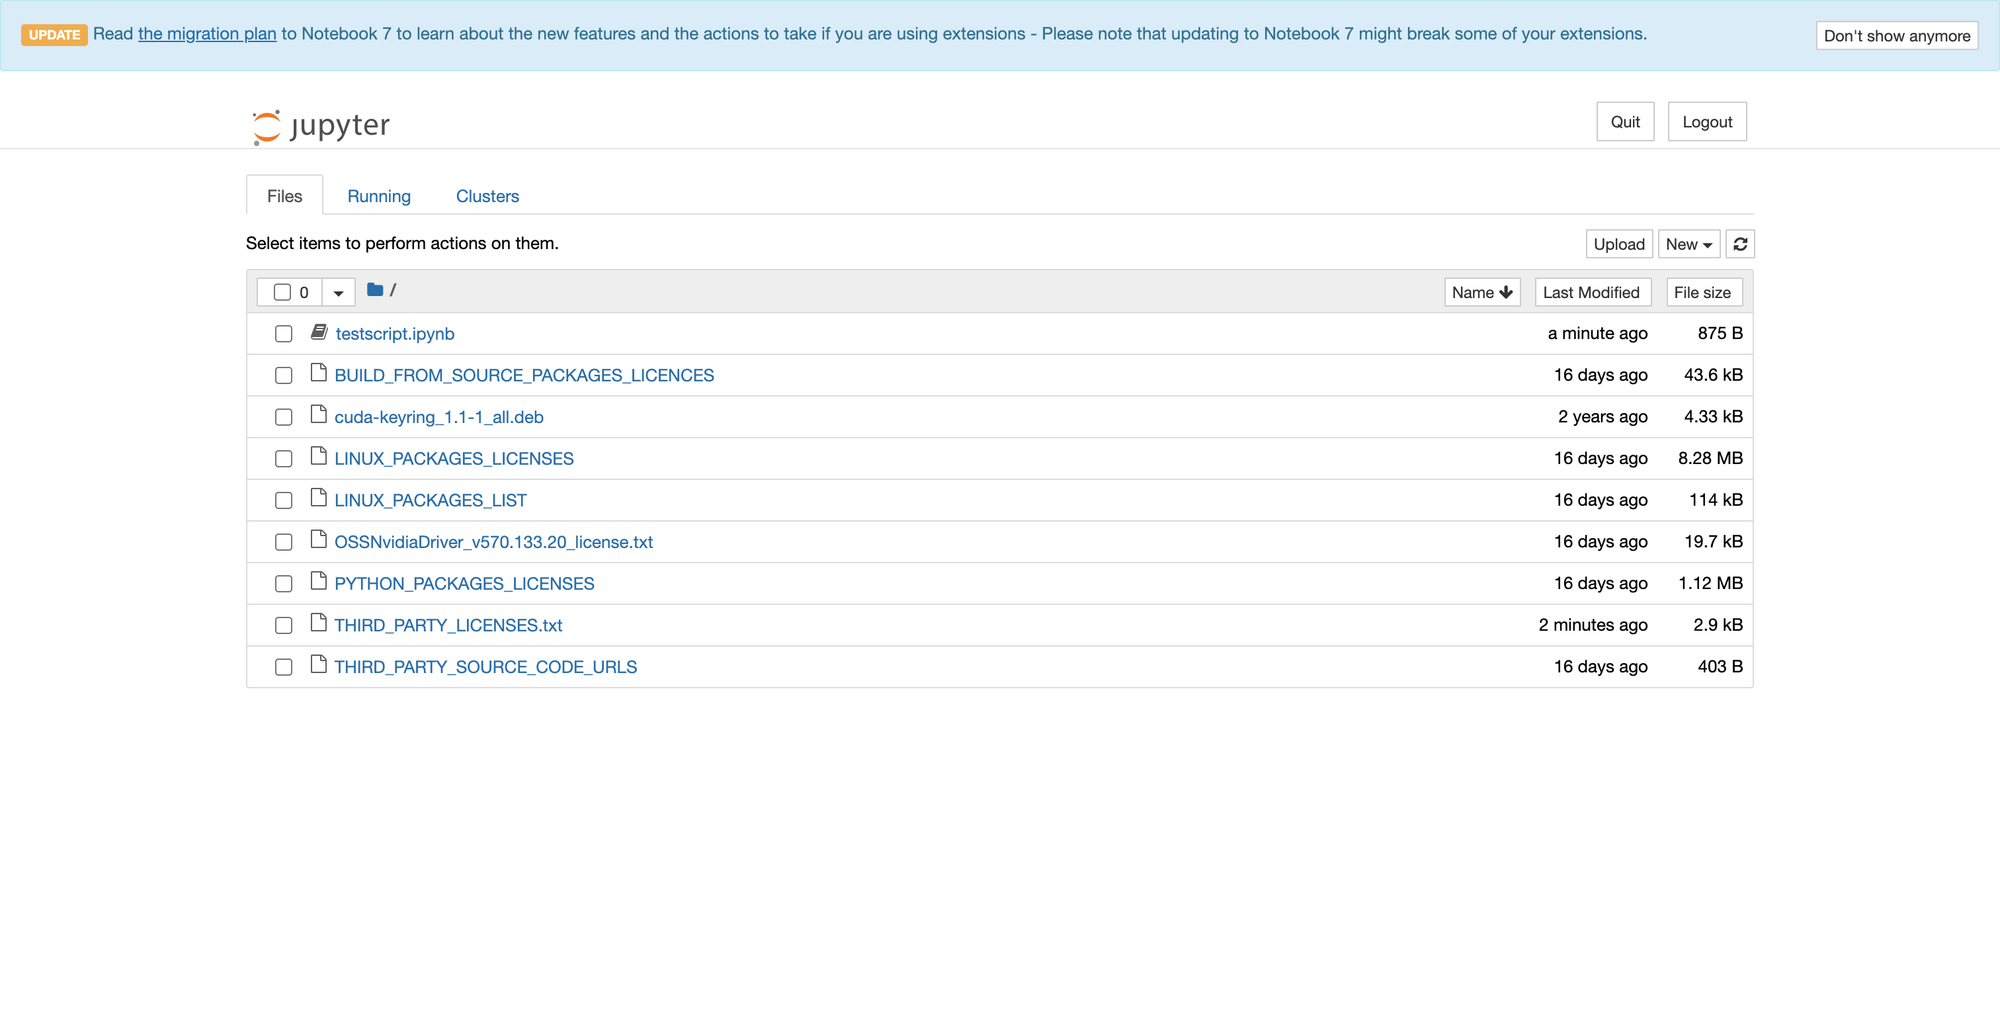Click the Jupyter logo icon
The width and height of the screenshot is (2000, 1026).
pos(266,126)
